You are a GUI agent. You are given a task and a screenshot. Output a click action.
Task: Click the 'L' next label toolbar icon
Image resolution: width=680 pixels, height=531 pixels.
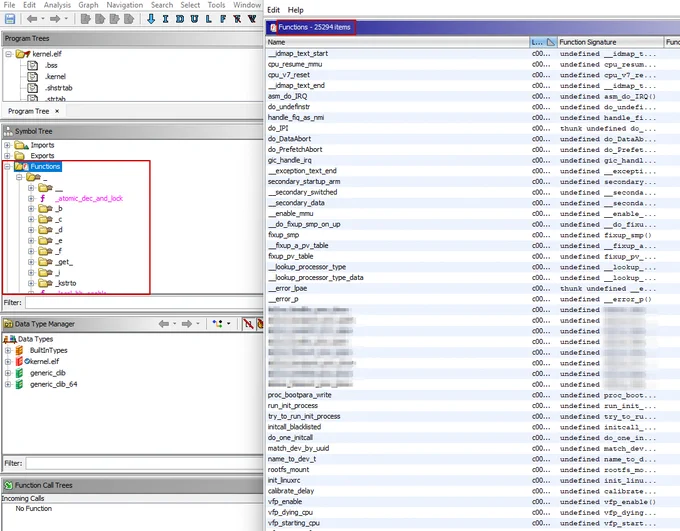[x=209, y=19]
